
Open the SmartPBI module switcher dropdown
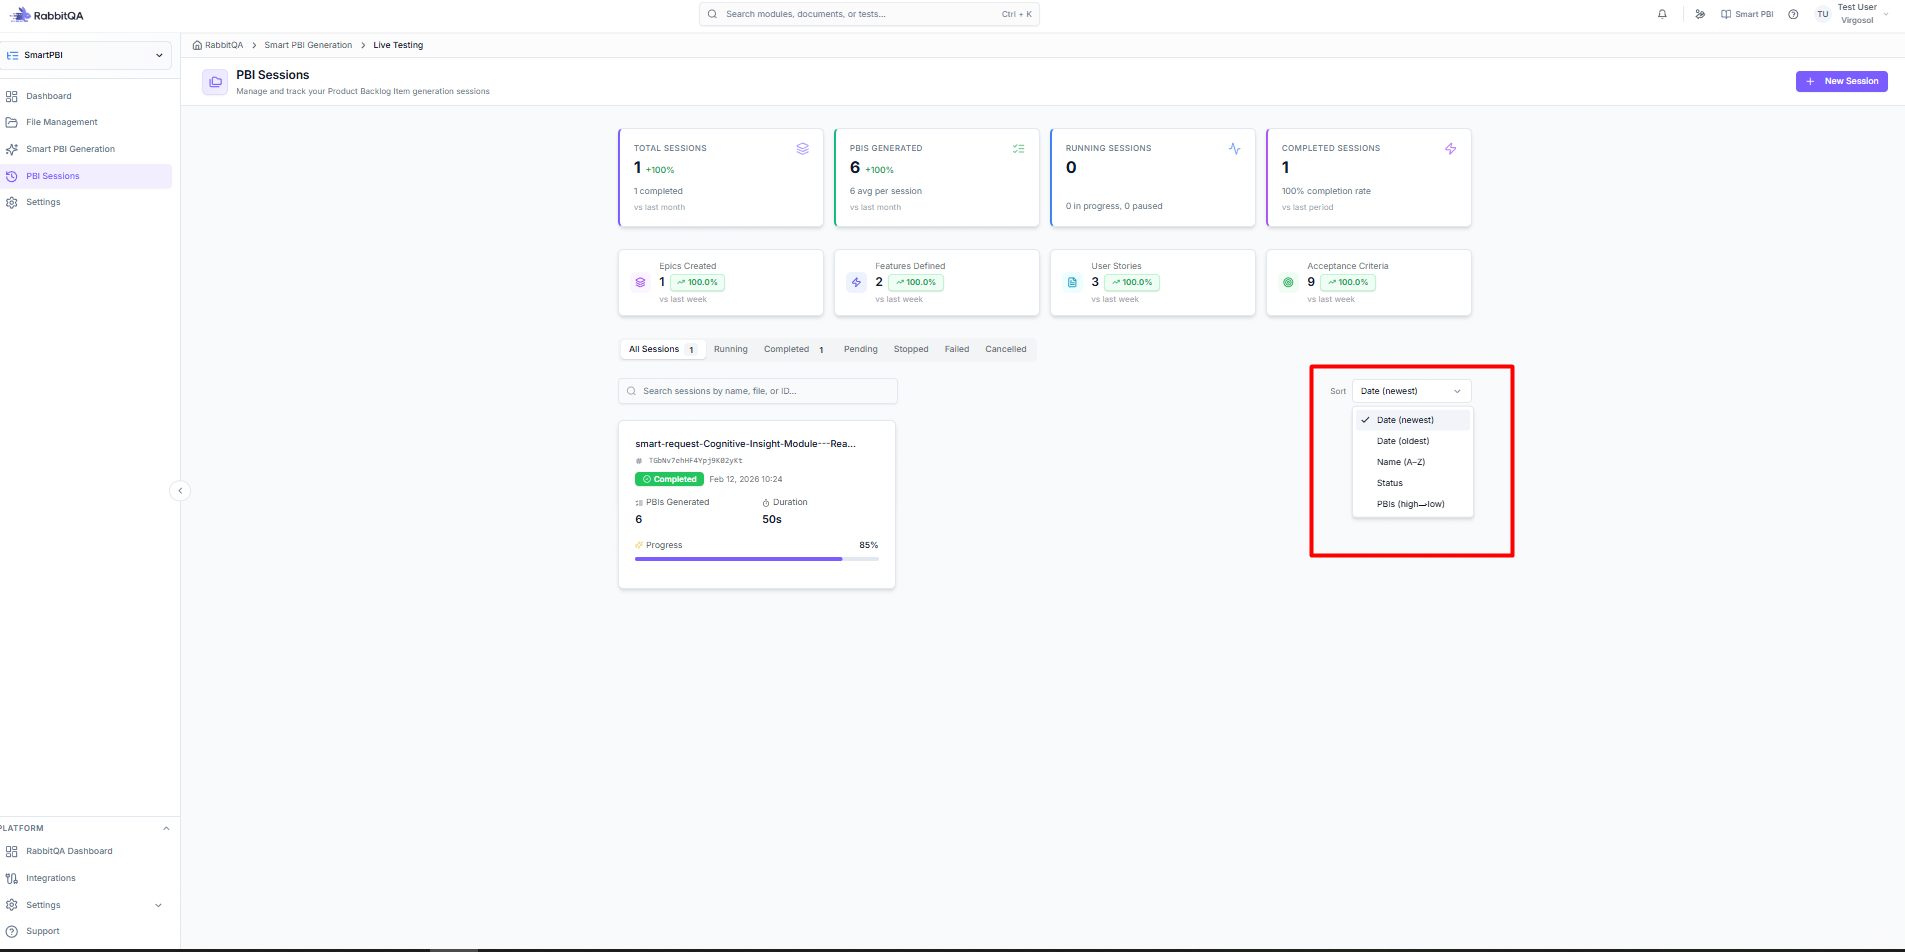point(86,55)
